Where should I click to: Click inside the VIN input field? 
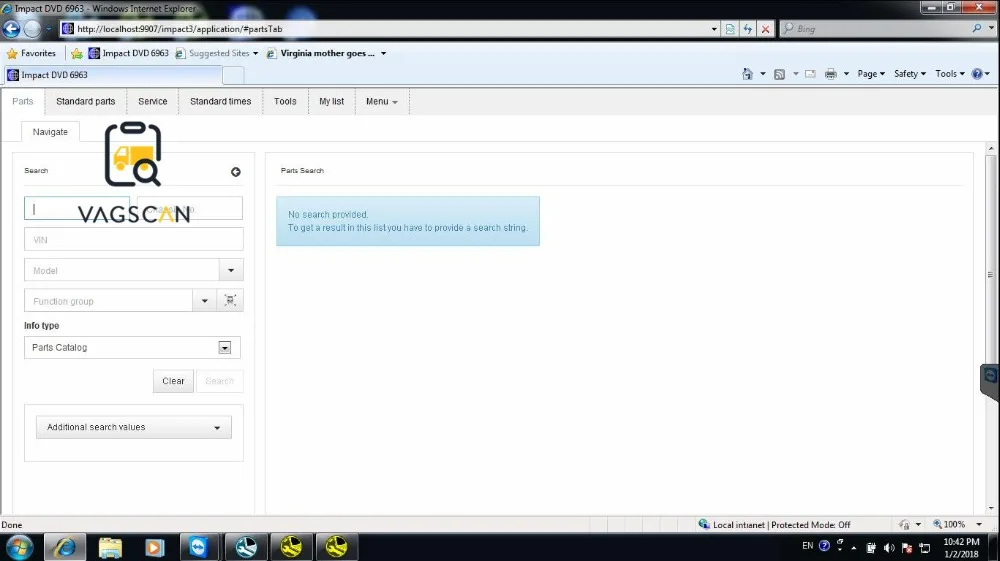[134, 240]
